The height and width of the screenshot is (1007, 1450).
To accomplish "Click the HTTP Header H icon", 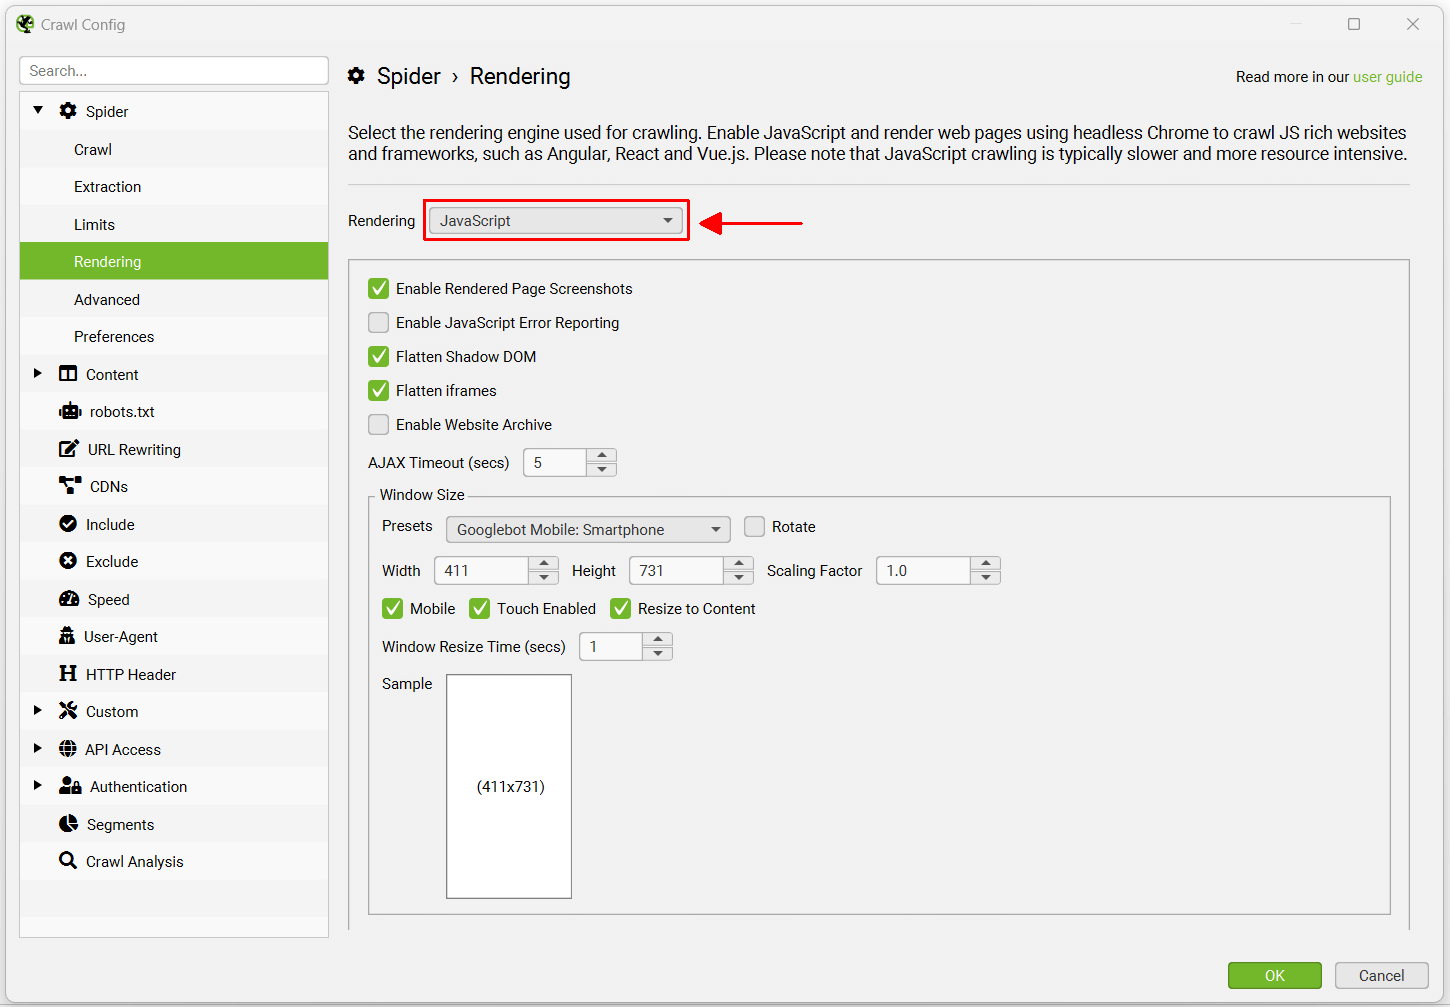I will (x=68, y=674).
